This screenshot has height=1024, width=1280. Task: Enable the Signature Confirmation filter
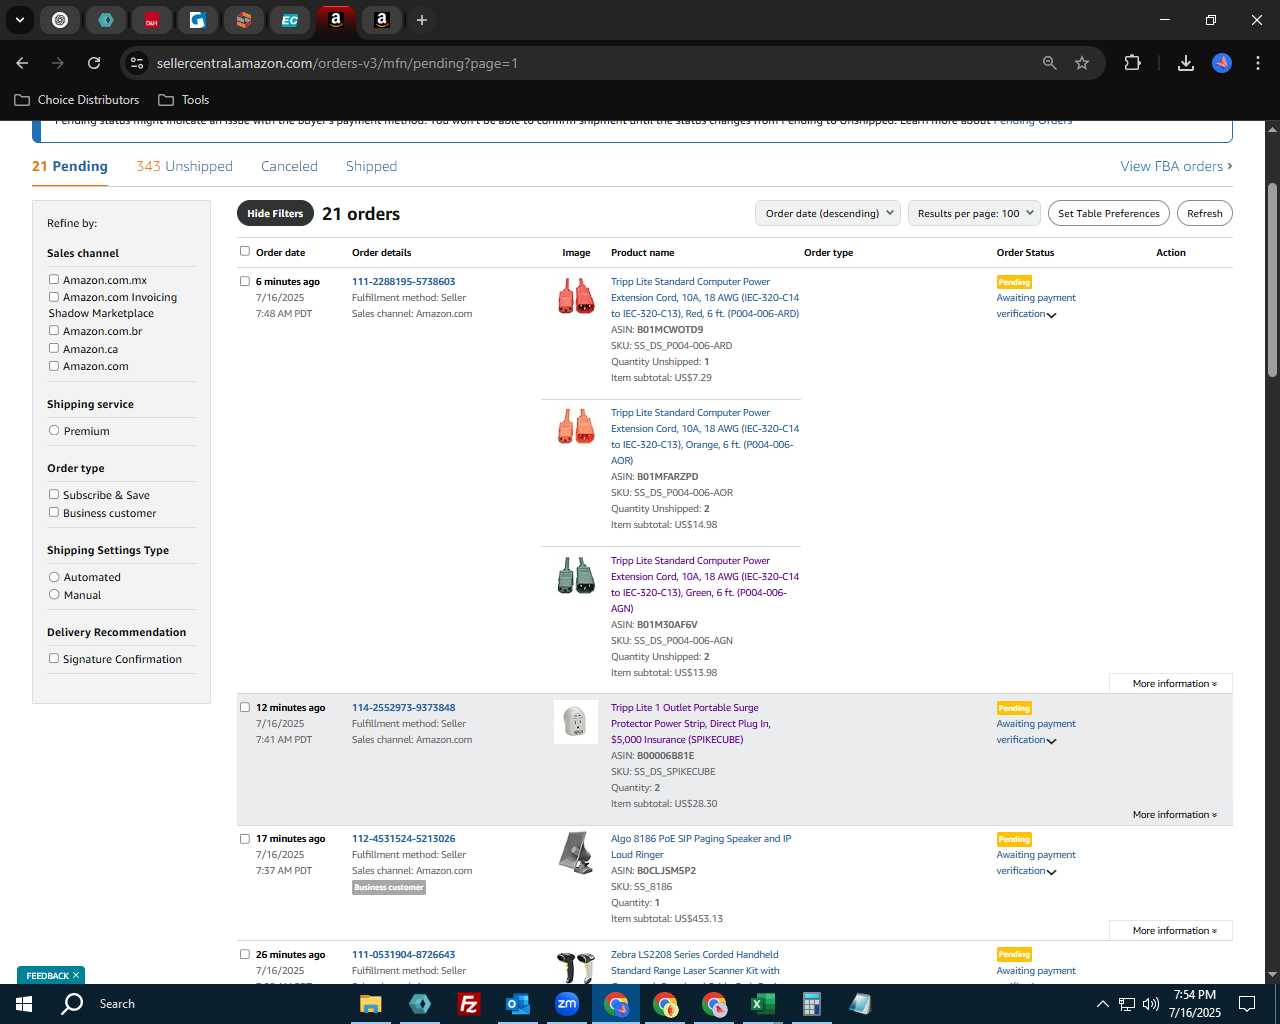click(x=54, y=658)
